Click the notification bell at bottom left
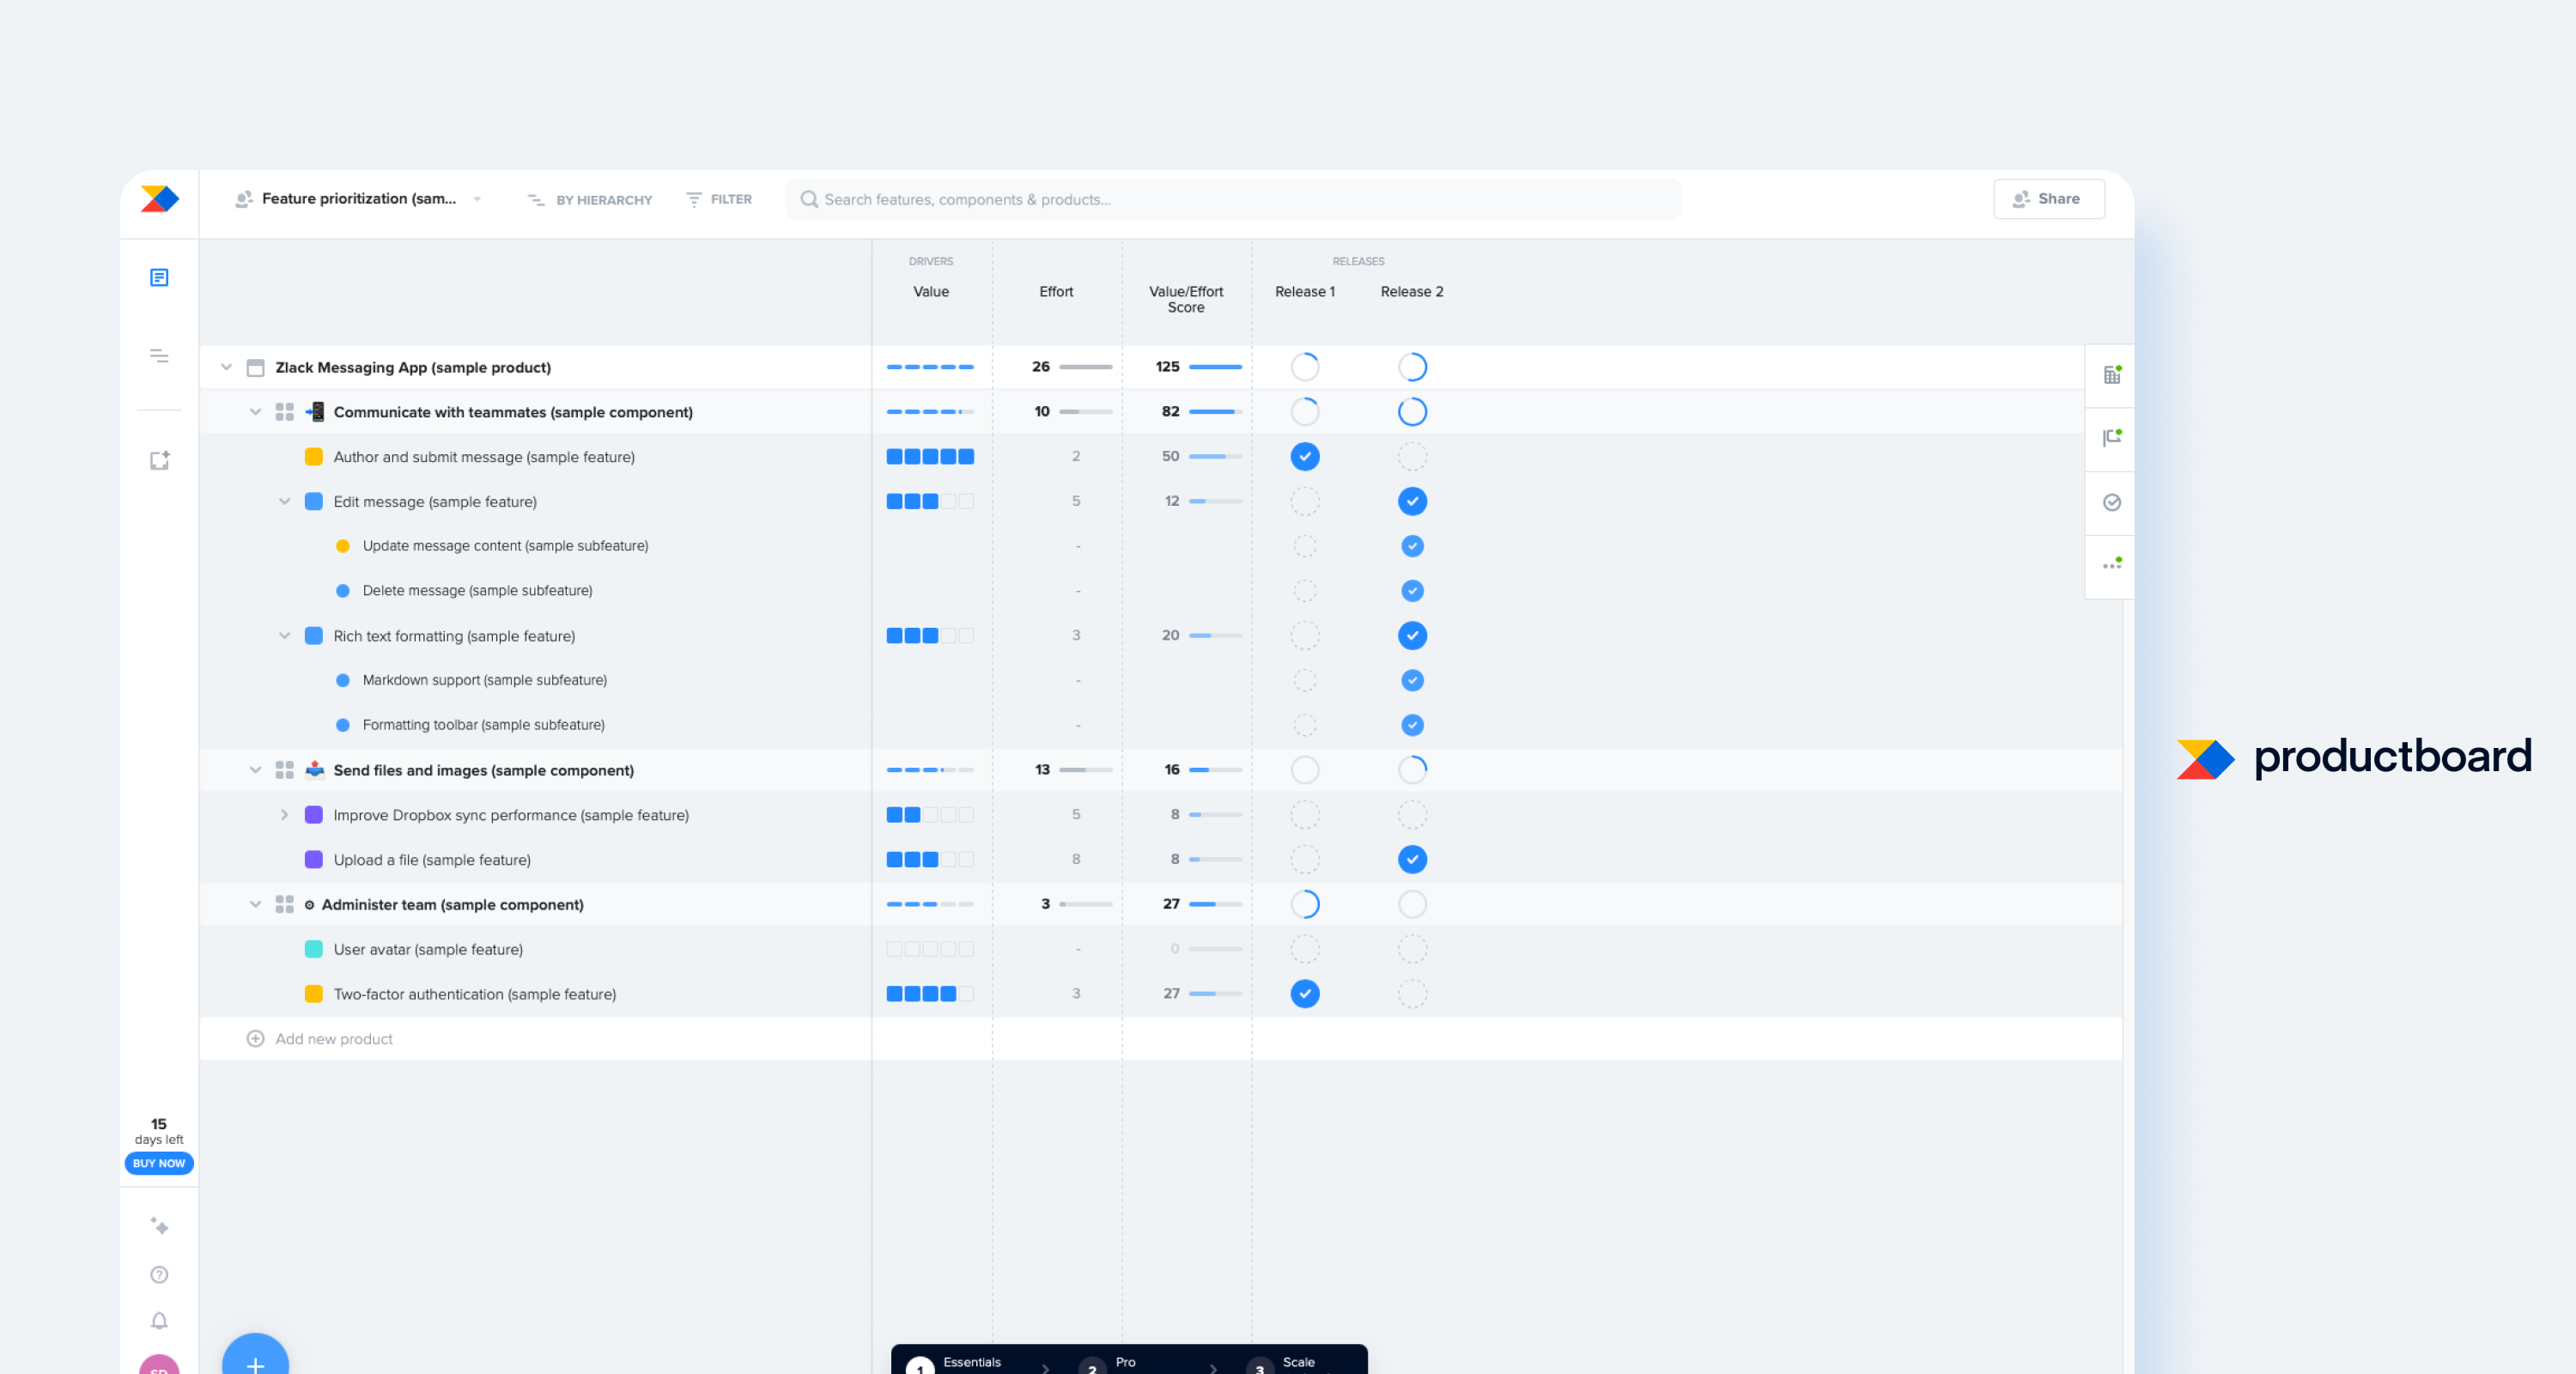Viewport: 2576px width, 1374px height. click(159, 1321)
